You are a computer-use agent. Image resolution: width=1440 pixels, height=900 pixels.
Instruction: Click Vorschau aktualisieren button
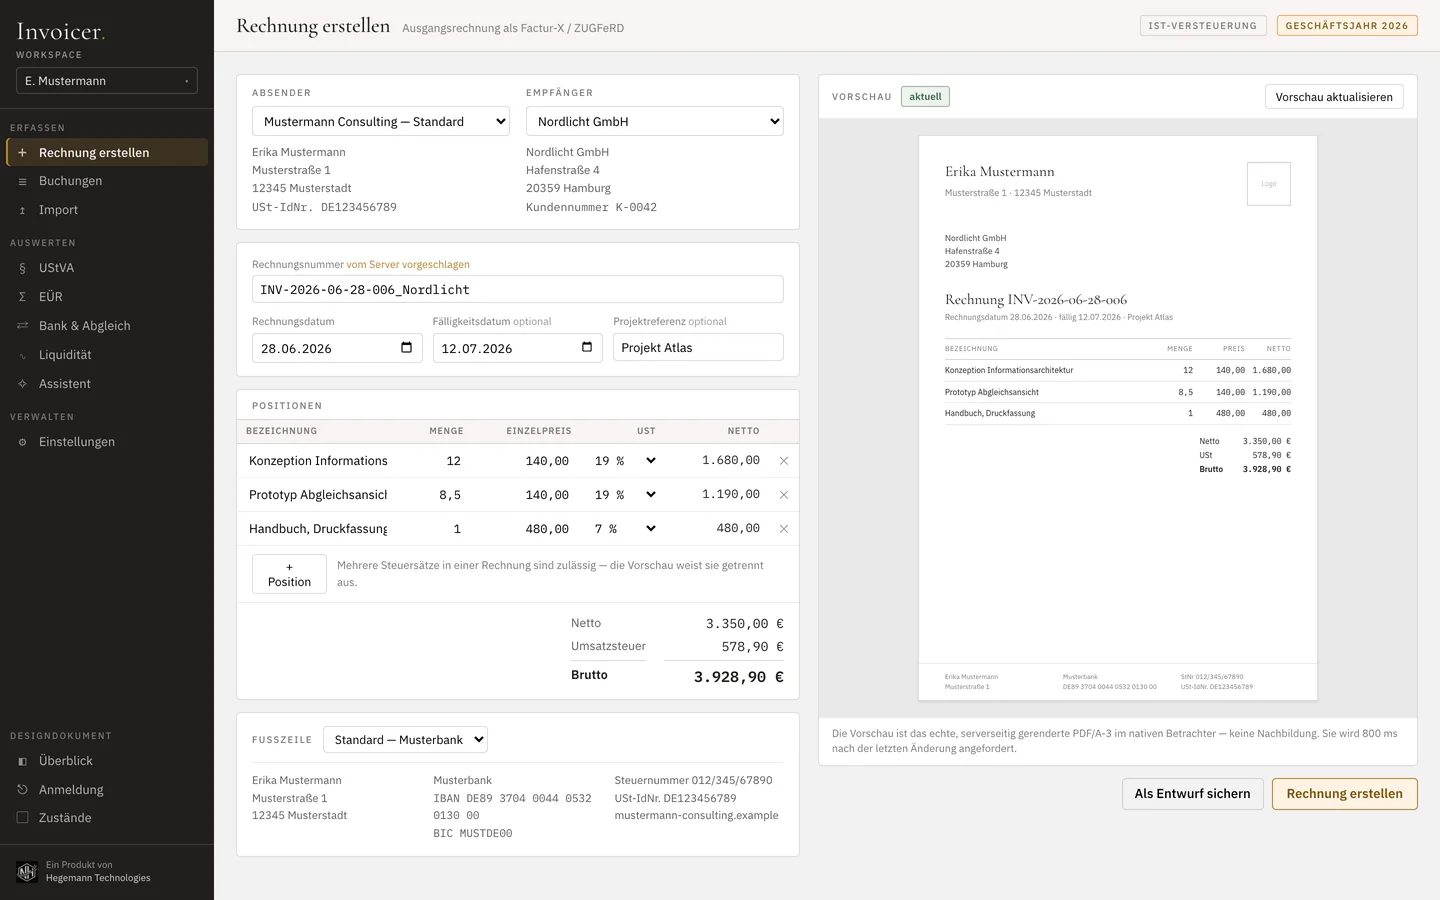point(1334,97)
